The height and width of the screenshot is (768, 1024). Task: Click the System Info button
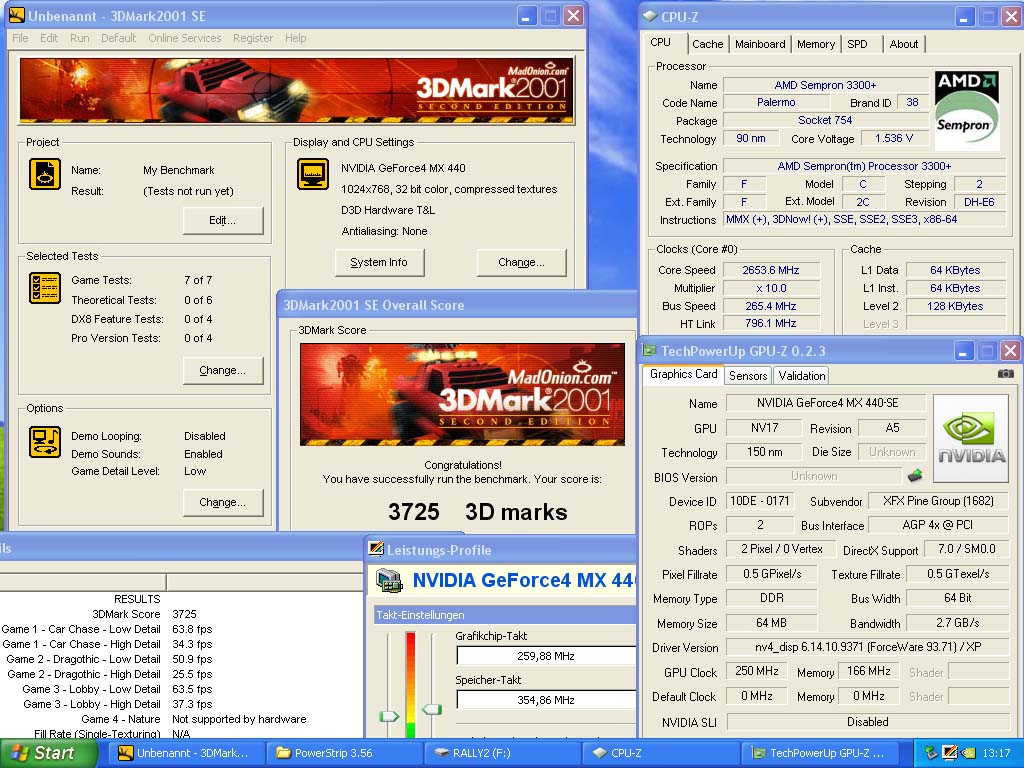coord(379,263)
